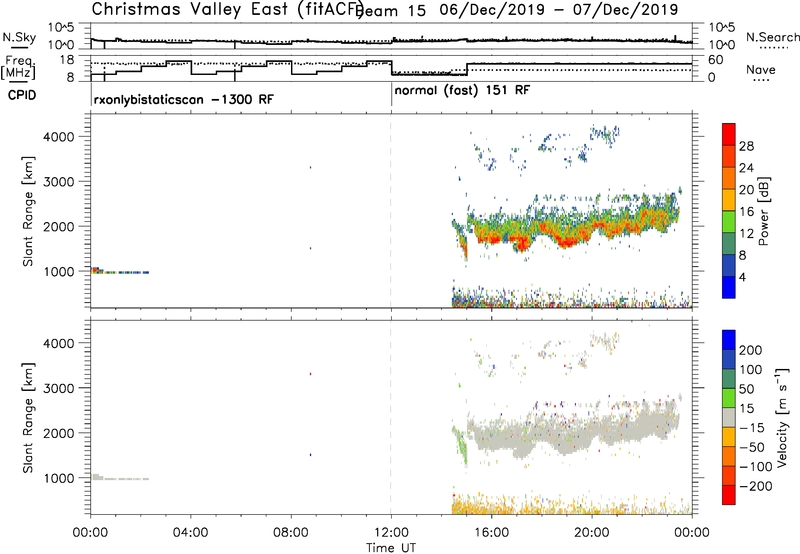Image resolution: width=800 pixels, height=554 pixels.
Task: Select the 'rxonlybistaticscan -1300 RF' mode text
Action: pyautogui.click(x=184, y=99)
